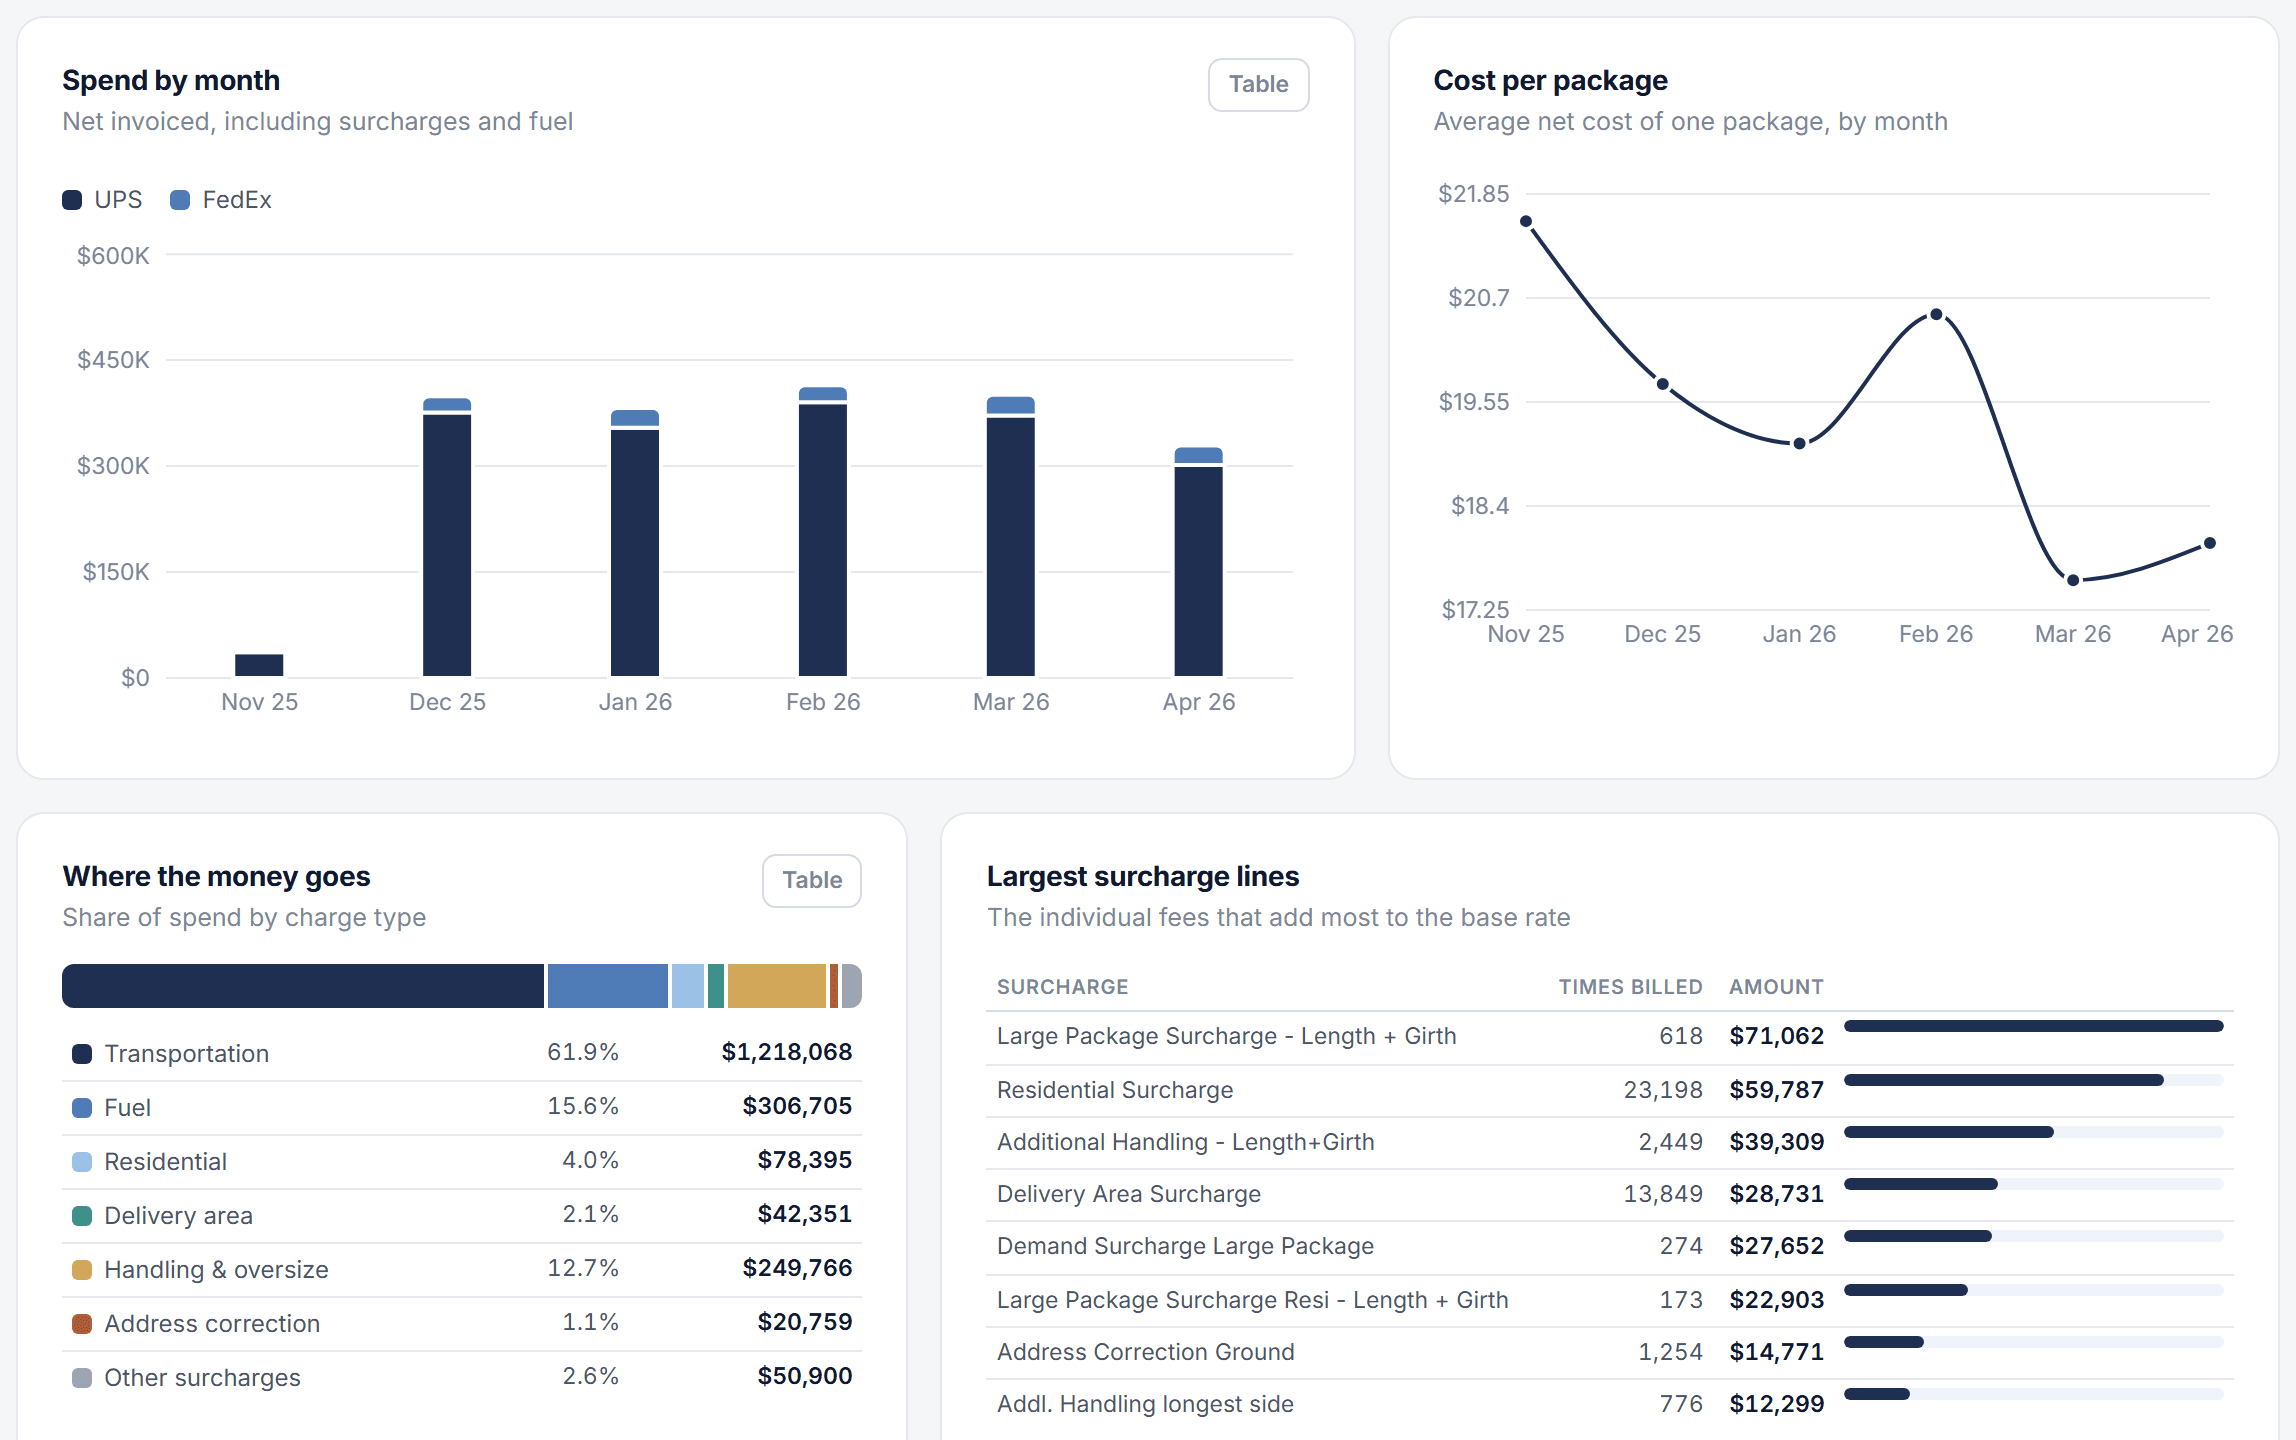Click the Nov 25 cost per package point
Screen dimensions: 2296x1440
pos(1526,221)
